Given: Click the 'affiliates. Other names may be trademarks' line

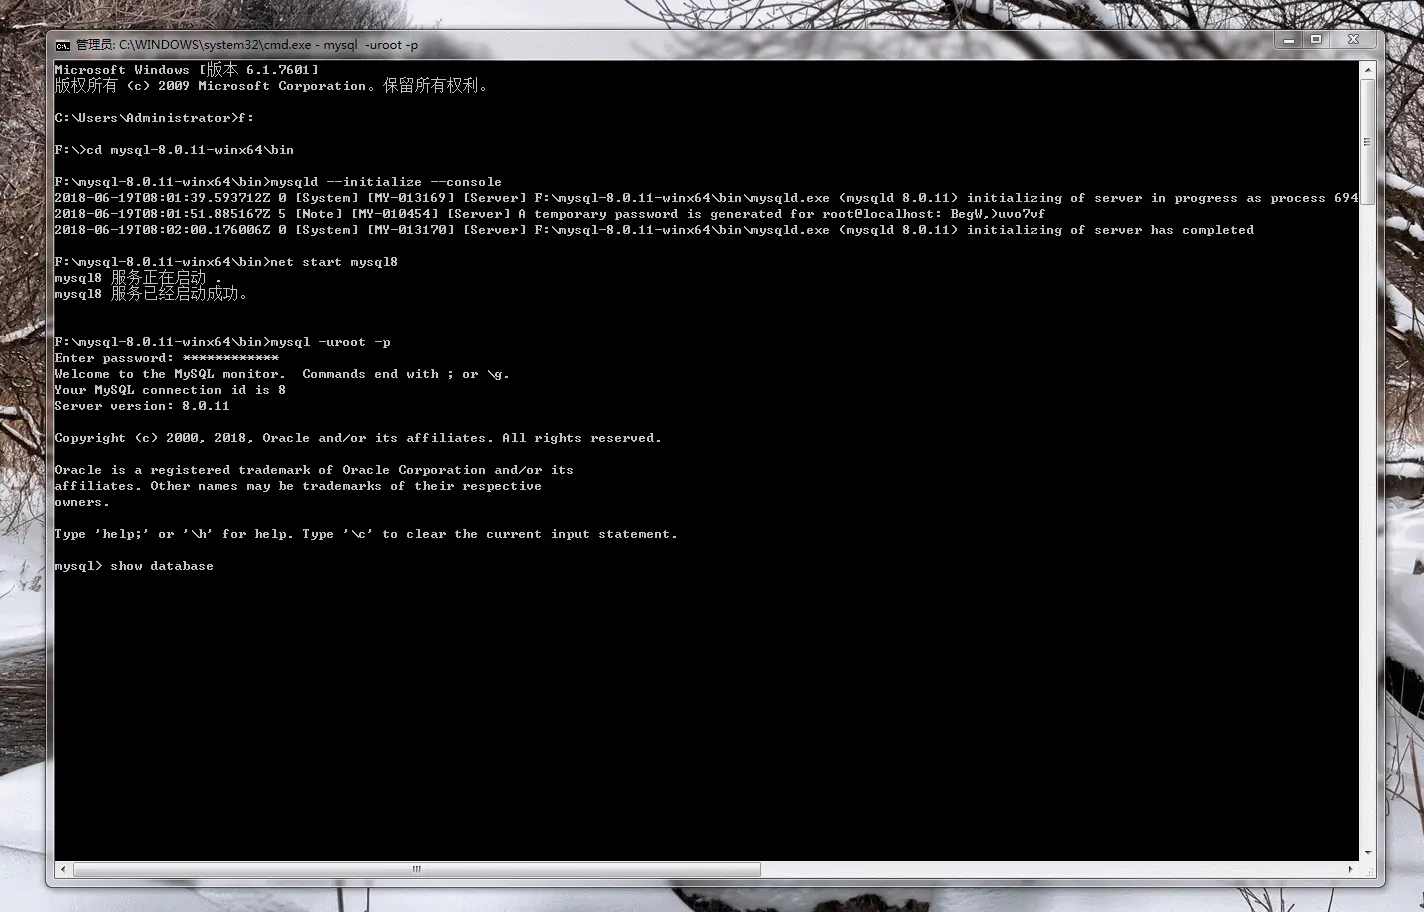Looking at the screenshot, I should pos(298,486).
